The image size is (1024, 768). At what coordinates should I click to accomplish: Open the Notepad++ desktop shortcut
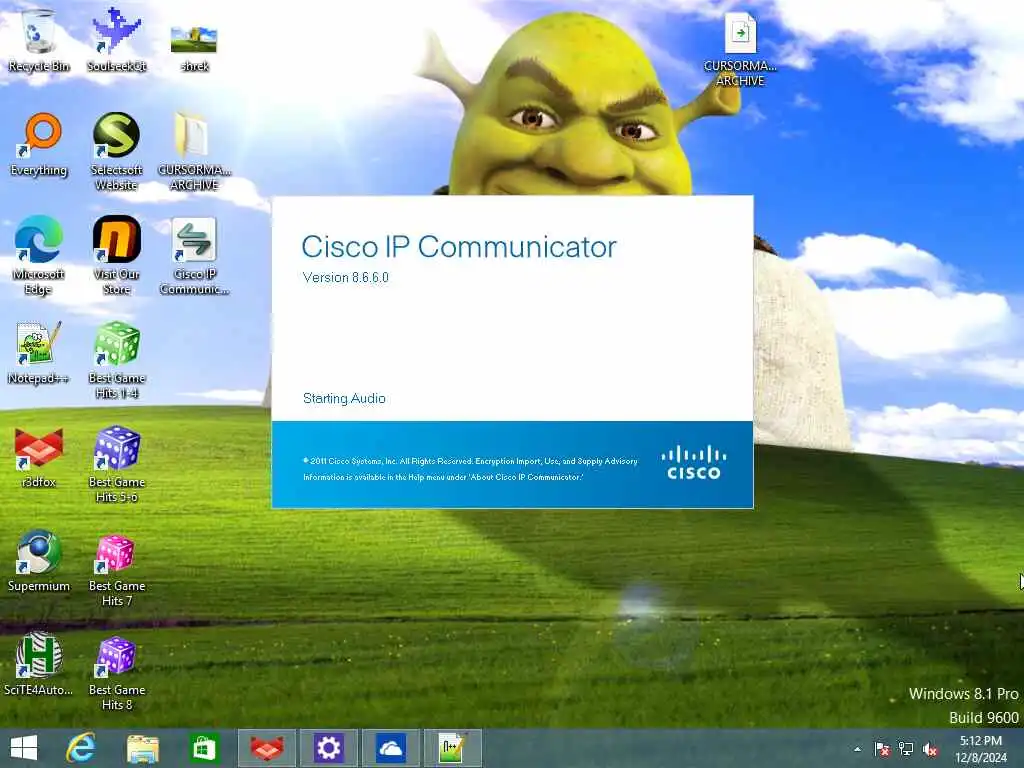pyautogui.click(x=38, y=353)
